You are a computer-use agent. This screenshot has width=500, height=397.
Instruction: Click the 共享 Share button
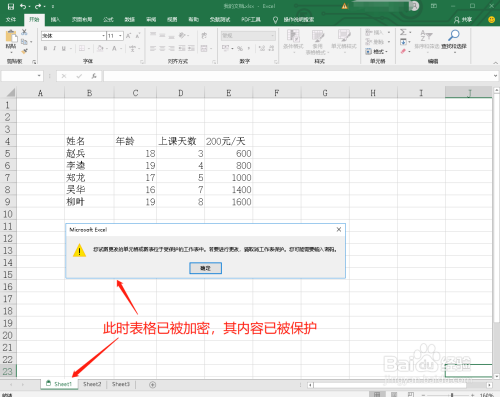(463, 20)
